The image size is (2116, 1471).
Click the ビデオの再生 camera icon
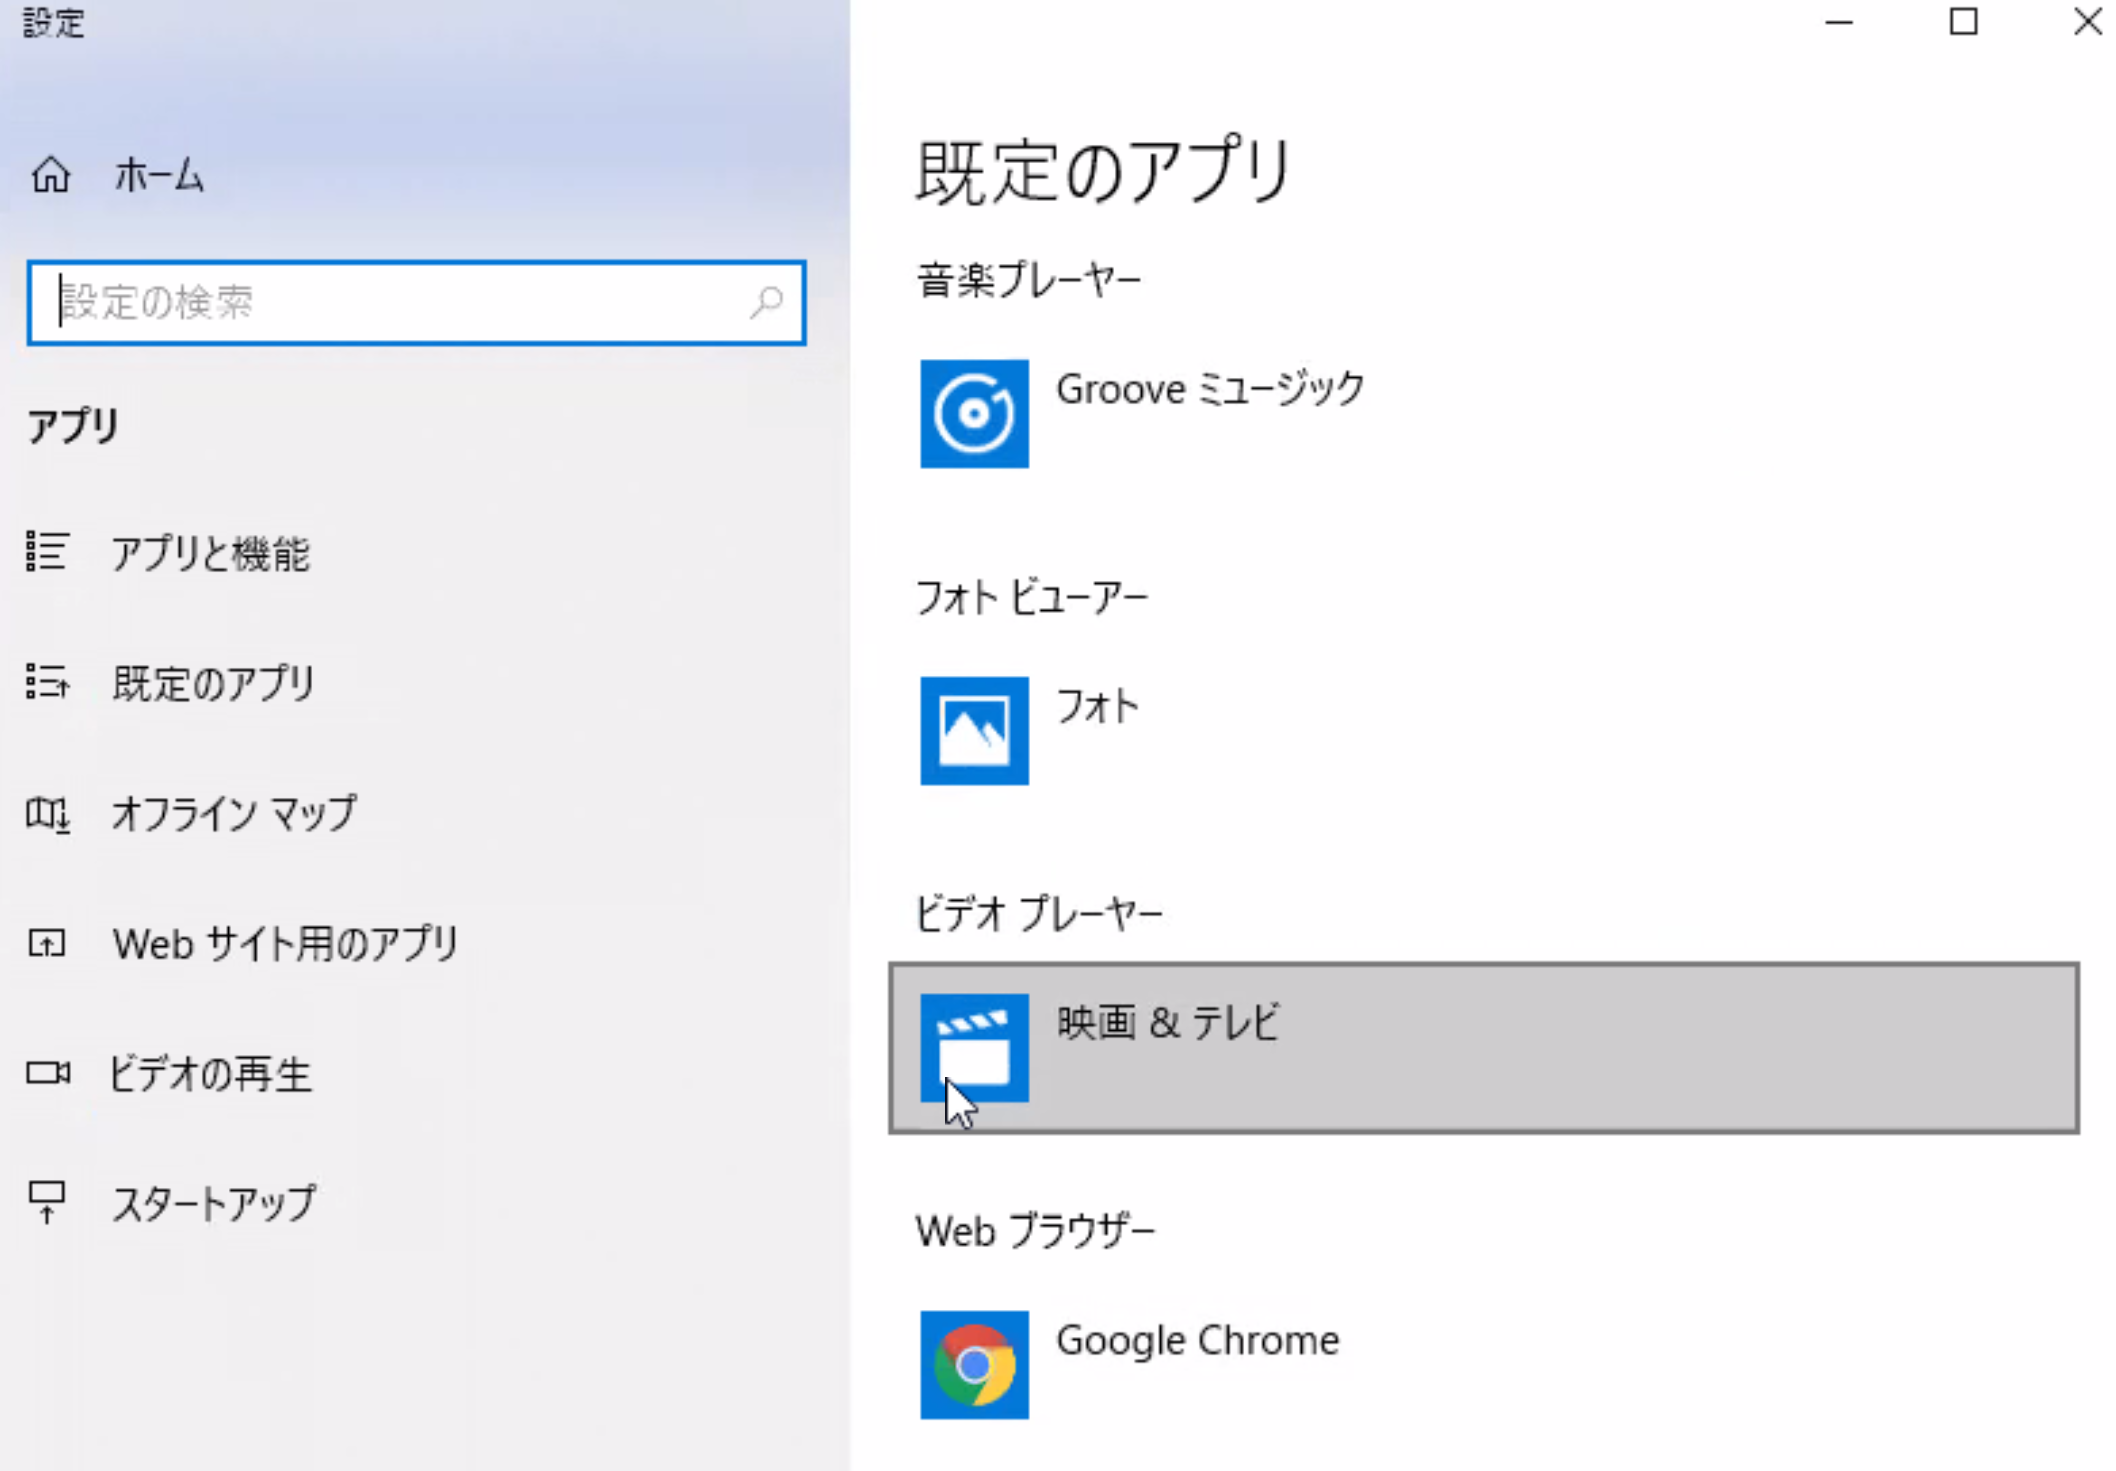tap(47, 1073)
